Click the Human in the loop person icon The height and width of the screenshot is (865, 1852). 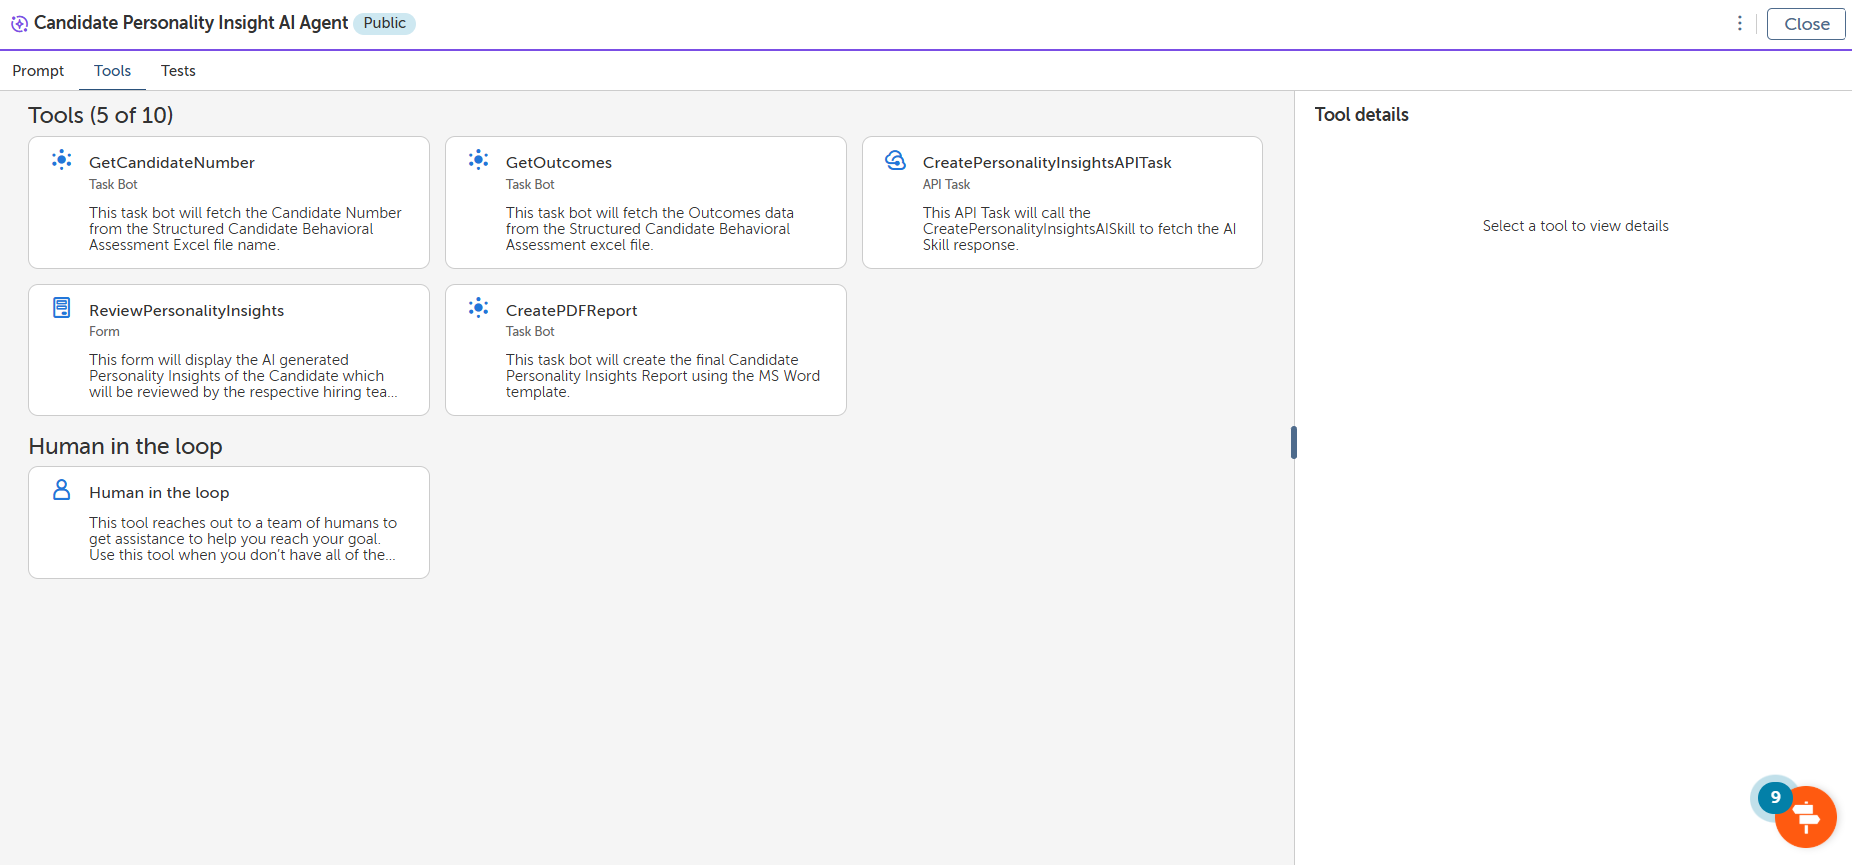[x=62, y=490]
